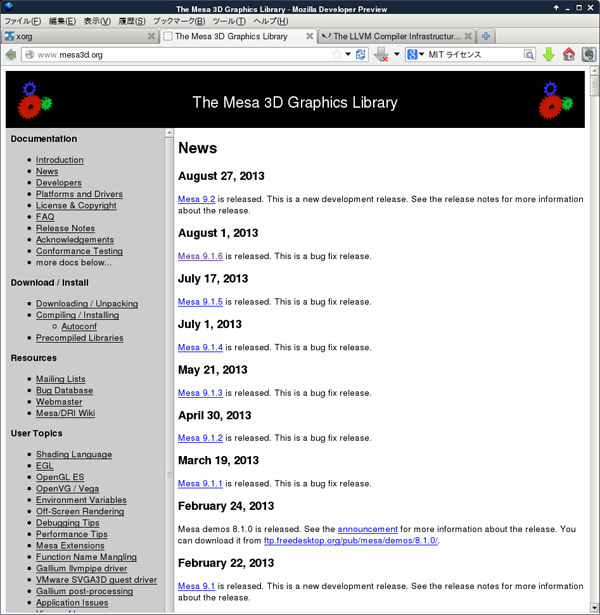Open search engine selector dropdown arrow
This screenshot has height=615, width=600.
(x=422, y=54)
